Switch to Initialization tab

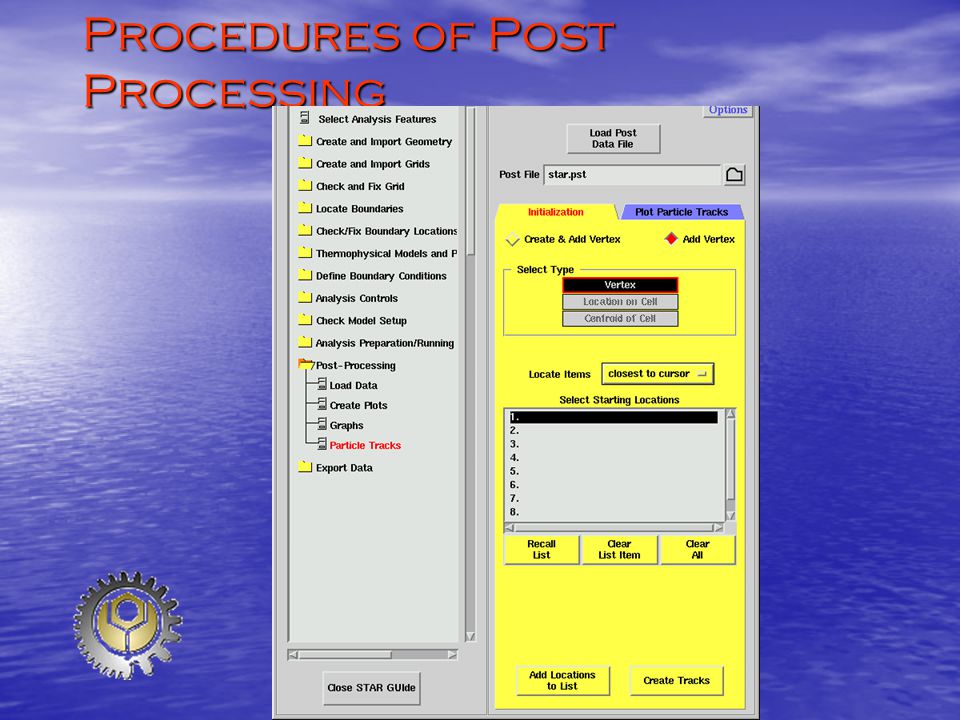pyautogui.click(x=556, y=212)
